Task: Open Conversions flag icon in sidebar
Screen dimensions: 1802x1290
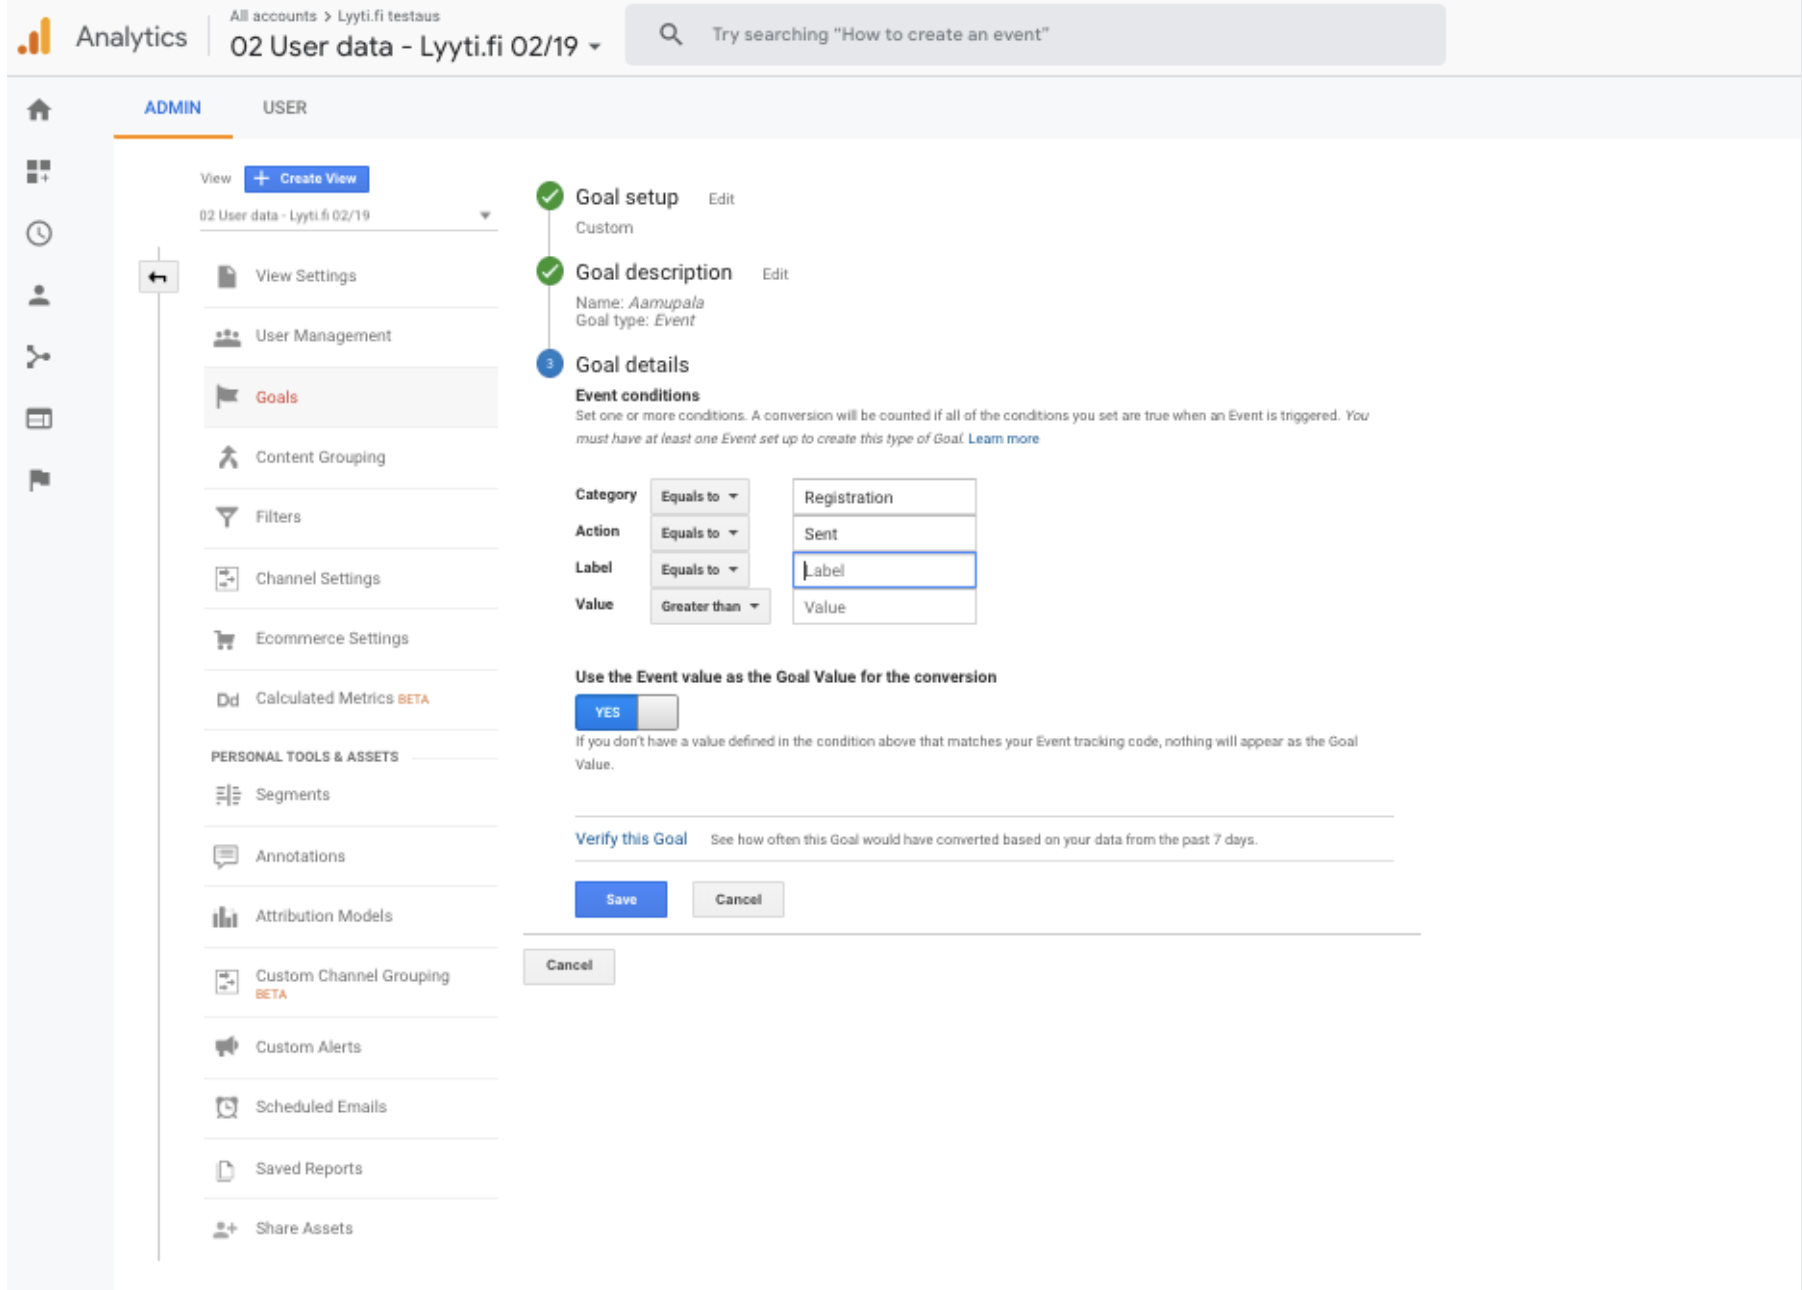Action: pos(39,481)
